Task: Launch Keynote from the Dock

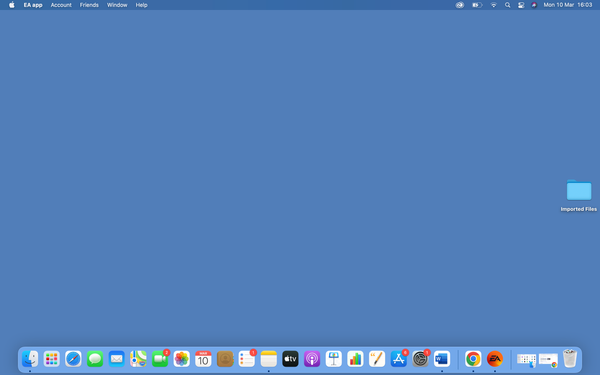Action: click(333, 359)
